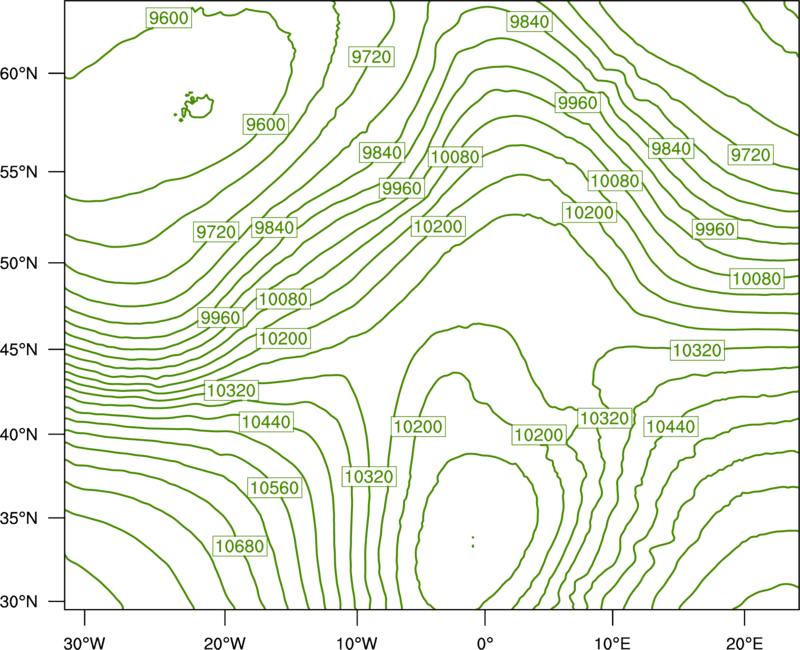Select the 55°N latitude axis label
Screen dimensions: 800x650
pos(19,172)
